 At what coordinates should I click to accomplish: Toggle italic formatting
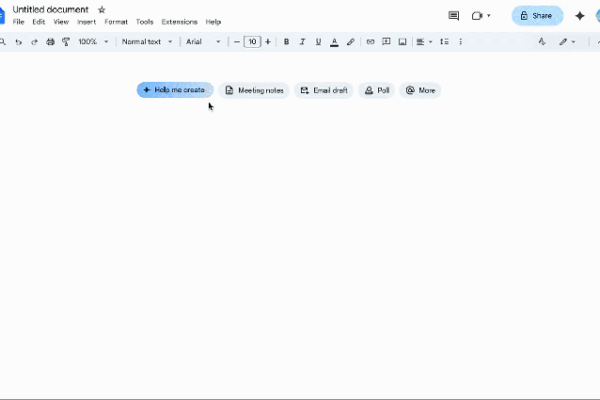tap(302, 42)
